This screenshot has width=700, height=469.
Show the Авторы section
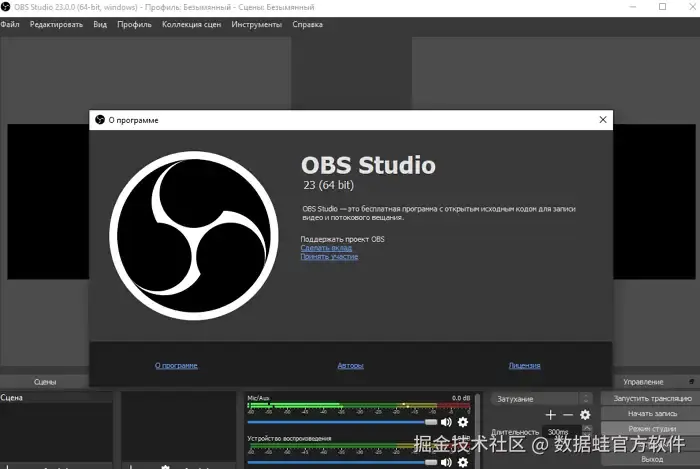[x=350, y=365]
